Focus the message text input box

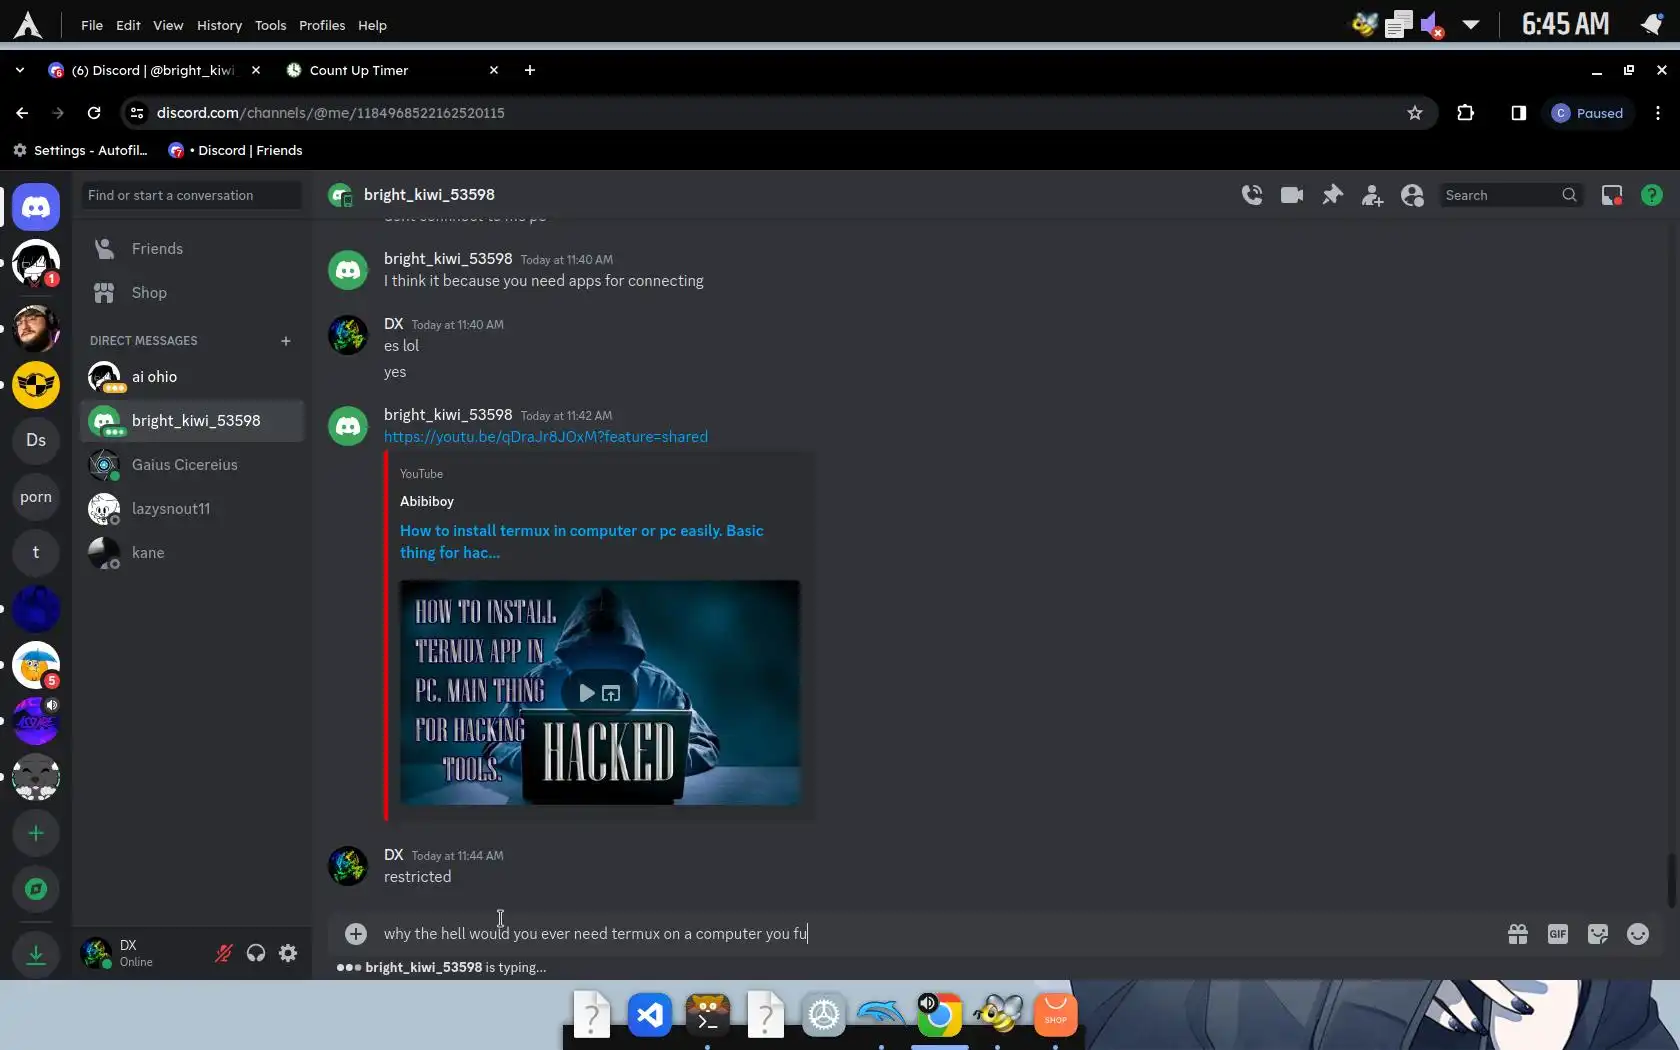click(x=937, y=934)
